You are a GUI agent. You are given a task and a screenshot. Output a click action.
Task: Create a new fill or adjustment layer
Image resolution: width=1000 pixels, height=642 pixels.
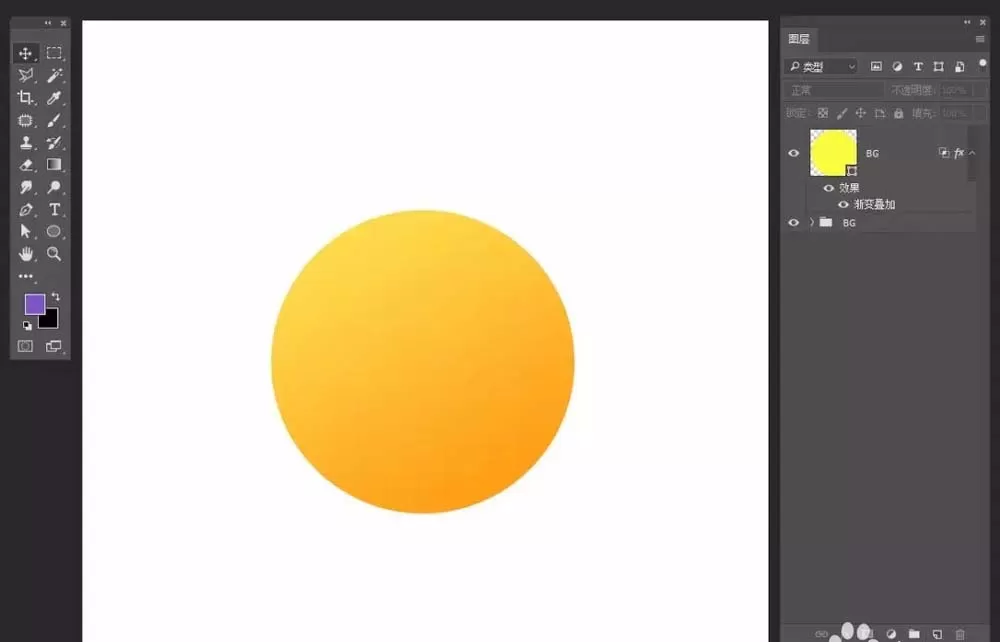tap(891, 634)
